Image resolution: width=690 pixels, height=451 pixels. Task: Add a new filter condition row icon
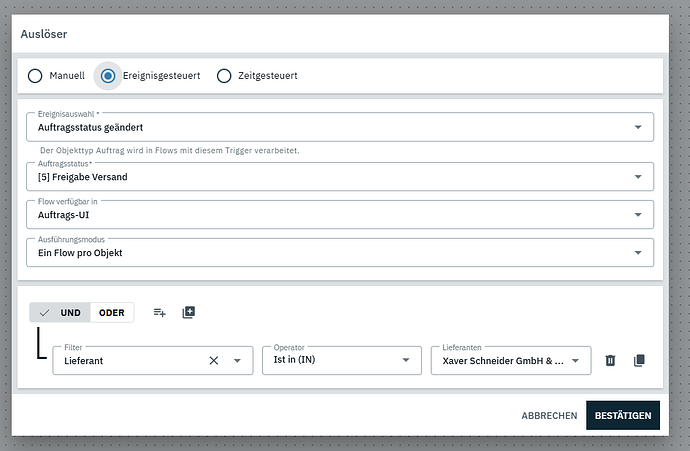click(x=159, y=312)
